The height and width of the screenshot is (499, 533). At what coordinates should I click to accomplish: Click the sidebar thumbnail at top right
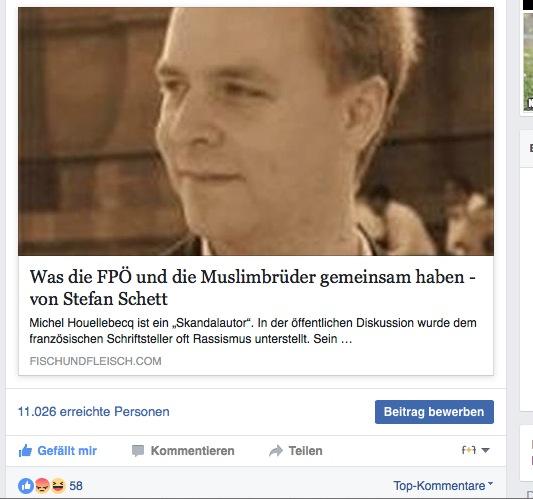(528, 62)
